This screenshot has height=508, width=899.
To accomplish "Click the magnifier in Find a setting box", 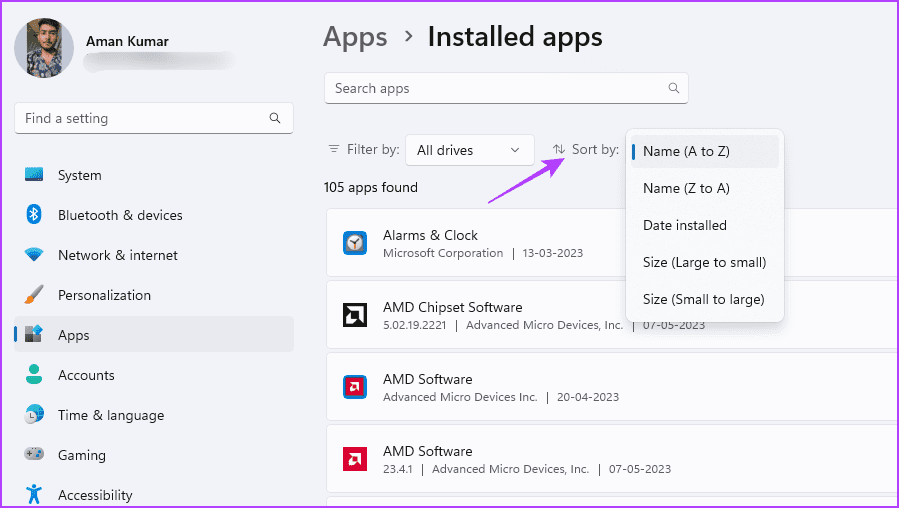I will [x=275, y=118].
